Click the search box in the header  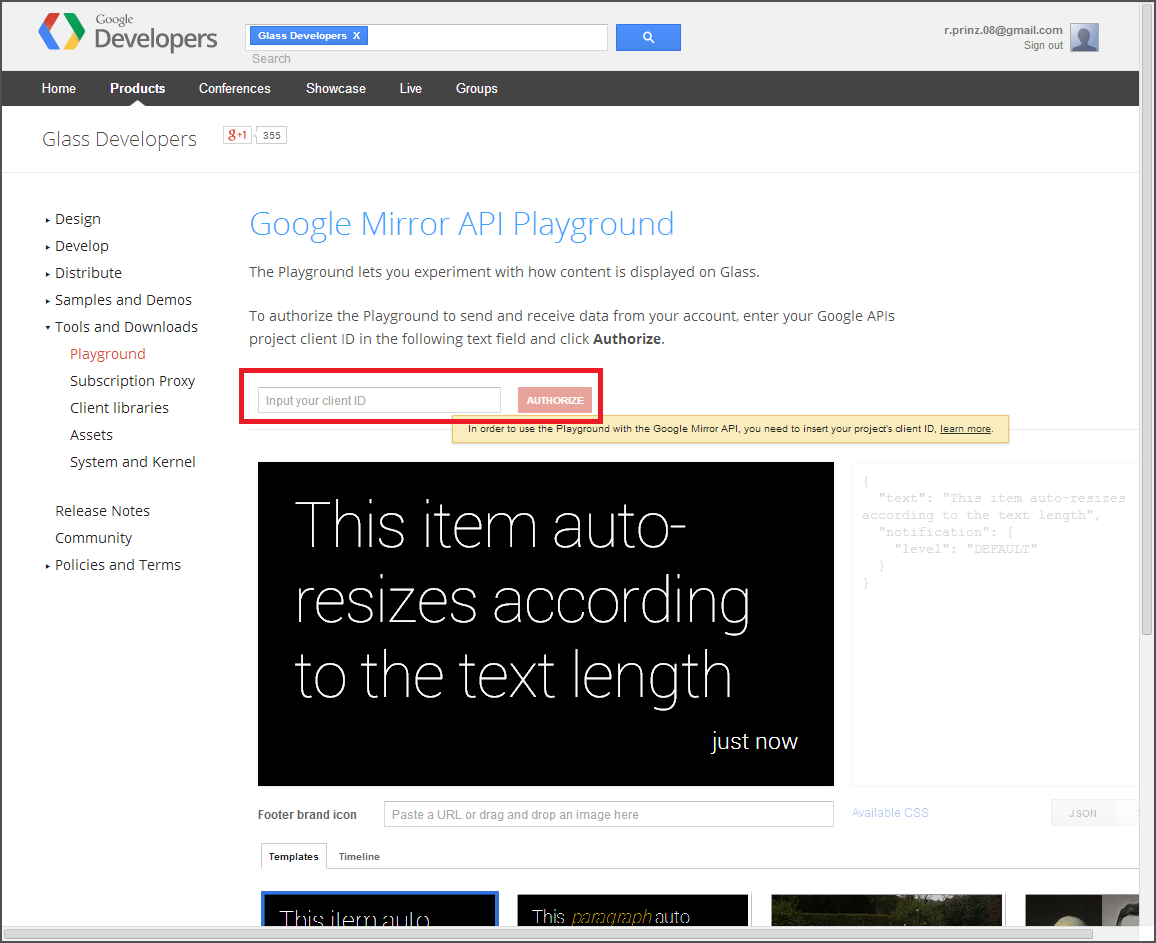pos(426,37)
